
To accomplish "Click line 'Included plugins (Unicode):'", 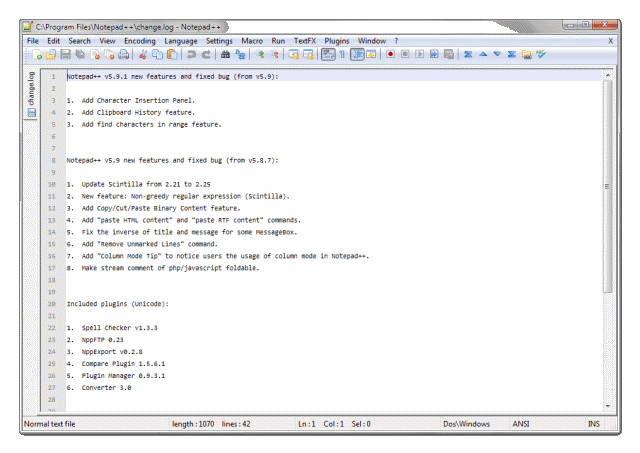I will click(x=118, y=304).
